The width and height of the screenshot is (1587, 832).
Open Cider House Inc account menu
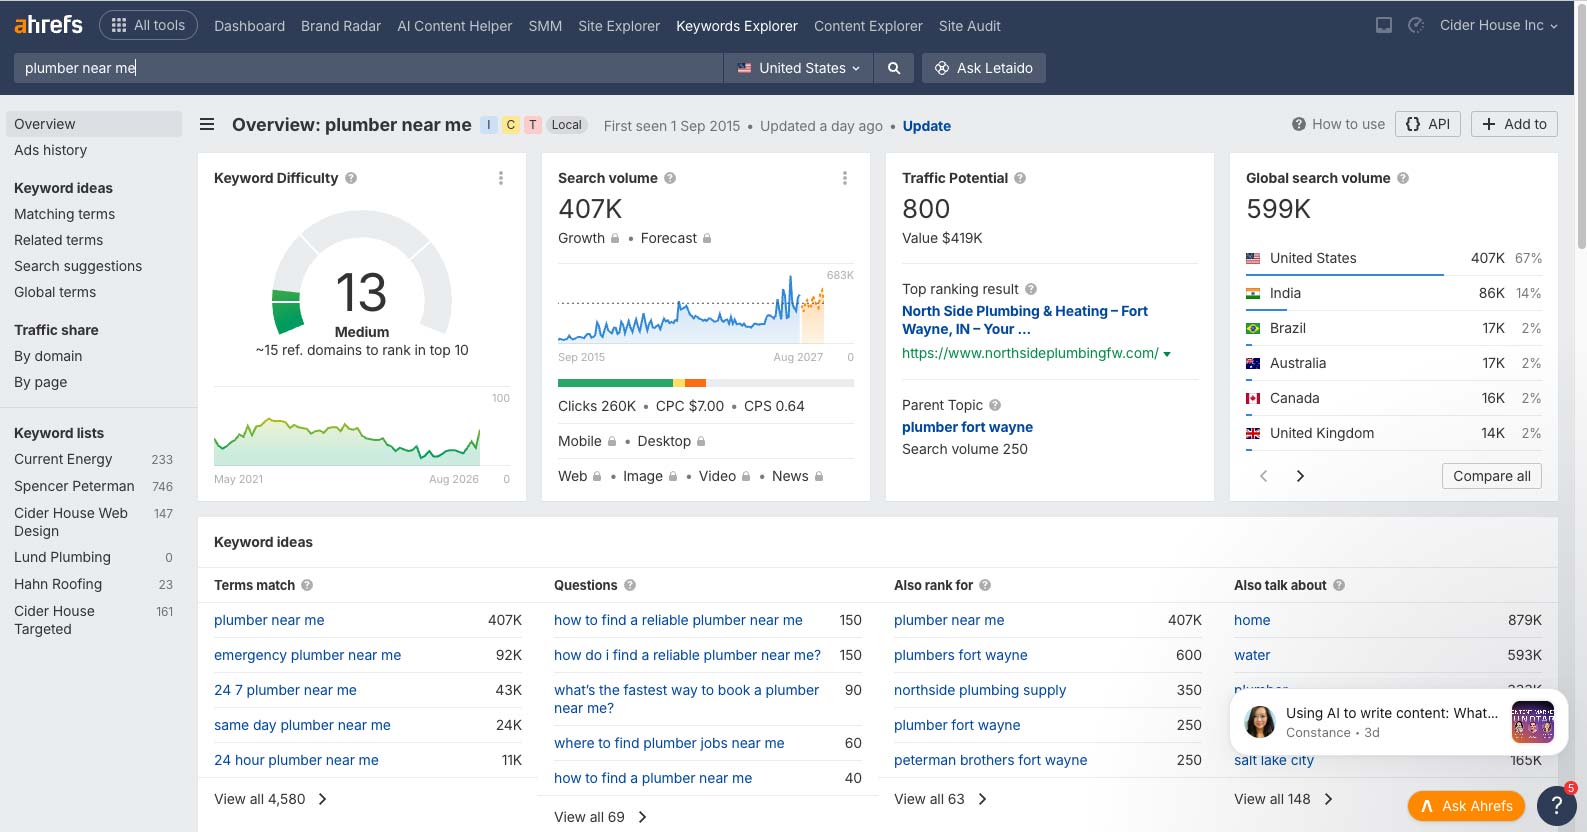pyautogui.click(x=1498, y=25)
